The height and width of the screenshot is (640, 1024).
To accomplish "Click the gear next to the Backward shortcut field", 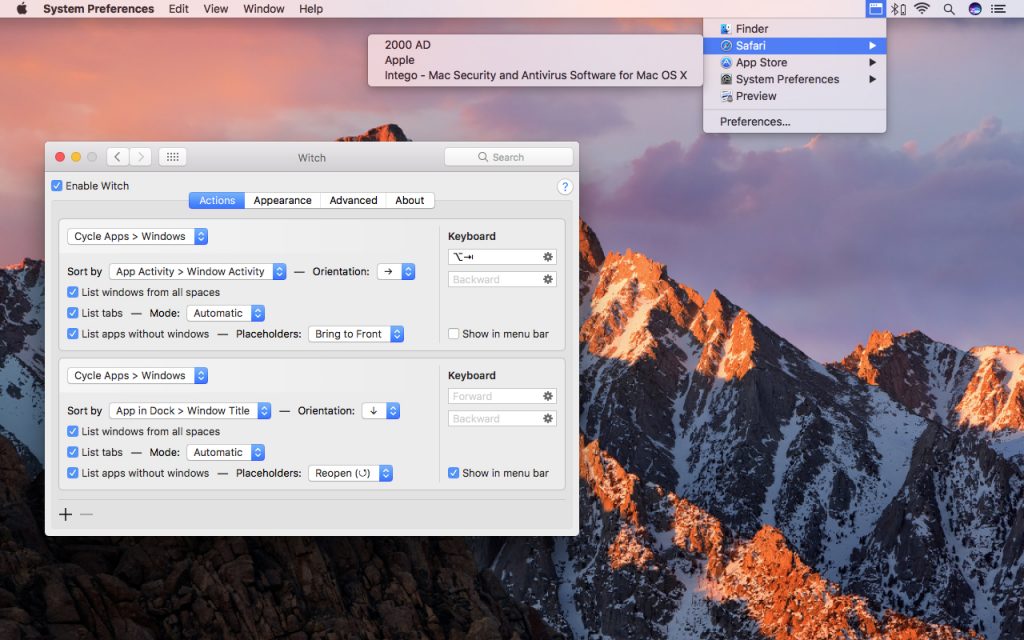I will 547,279.
